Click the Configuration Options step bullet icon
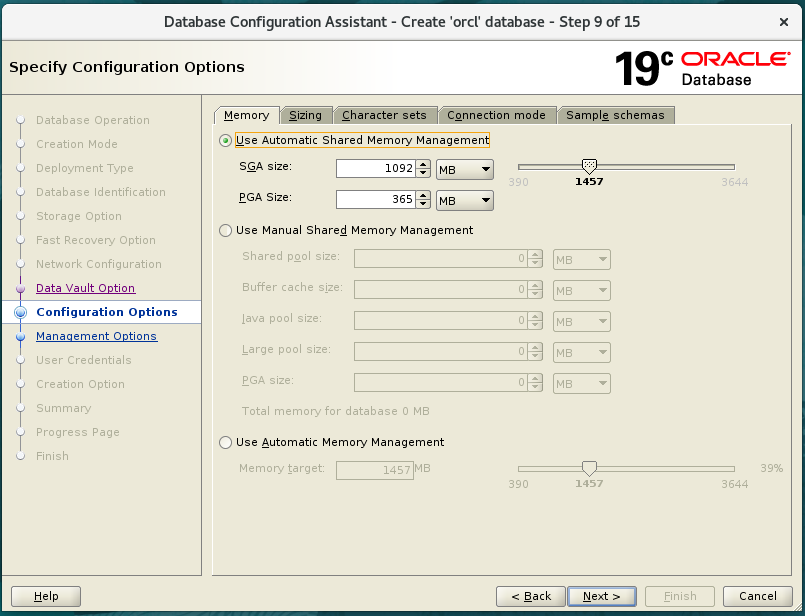Image resolution: width=805 pixels, height=616 pixels. click(21, 312)
